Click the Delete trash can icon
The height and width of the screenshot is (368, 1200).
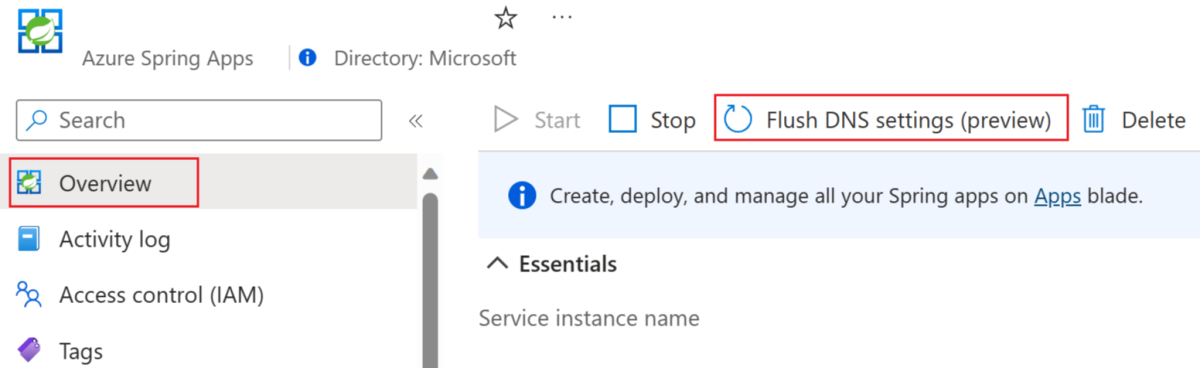point(1094,120)
